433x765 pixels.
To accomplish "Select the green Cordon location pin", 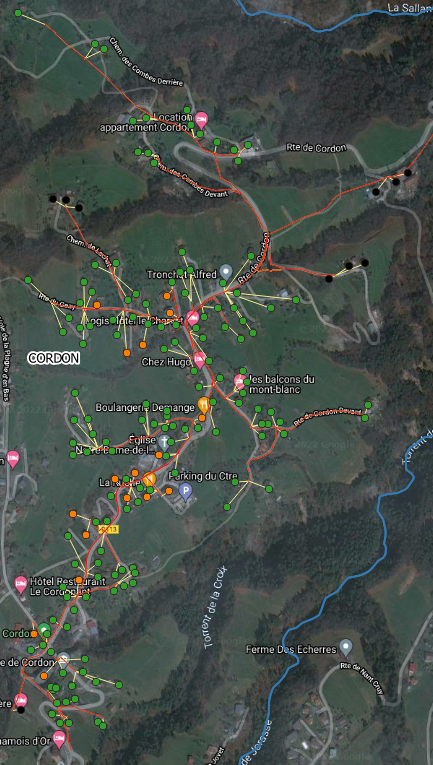I will tap(44, 629).
